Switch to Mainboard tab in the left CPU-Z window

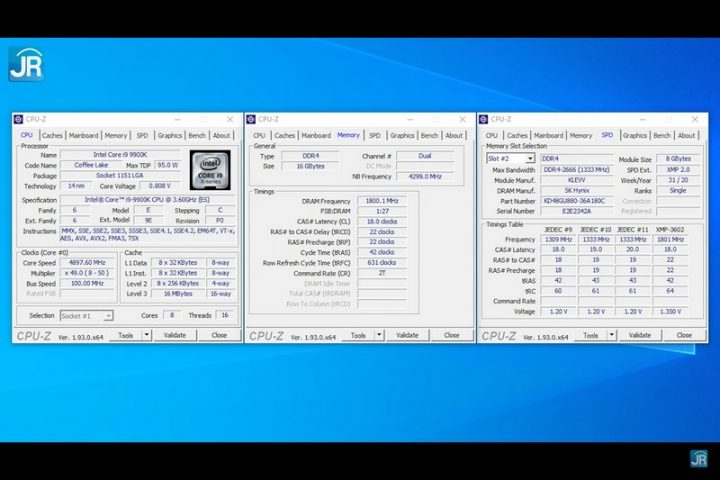[x=84, y=136]
